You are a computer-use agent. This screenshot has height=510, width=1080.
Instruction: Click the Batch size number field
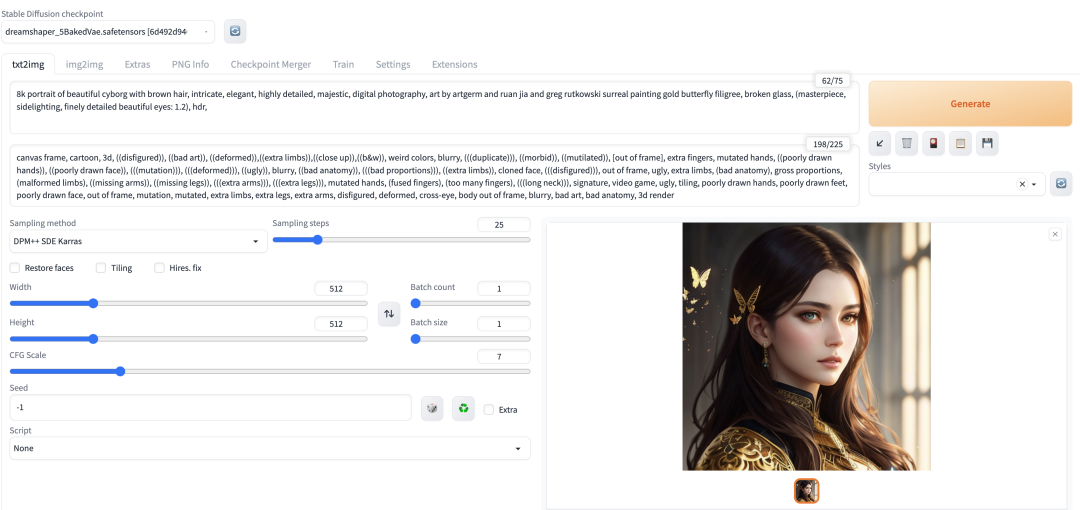coord(503,324)
